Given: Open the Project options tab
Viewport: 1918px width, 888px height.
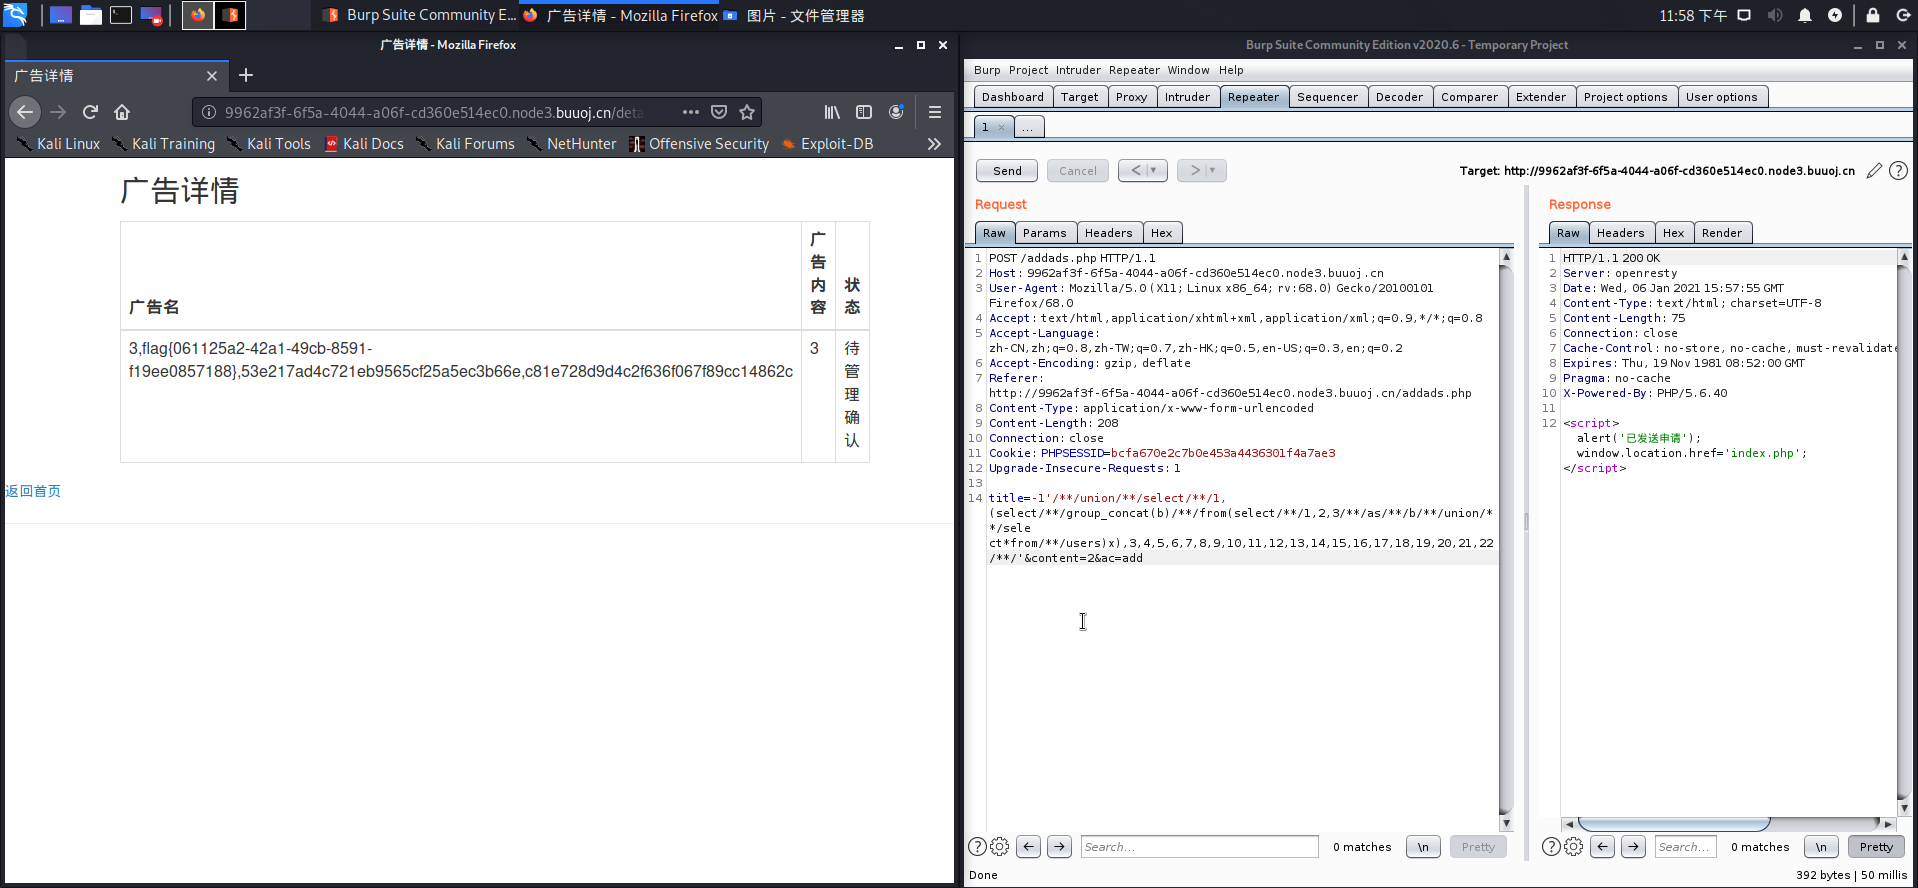Looking at the screenshot, I should click(x=1625, y=97).
